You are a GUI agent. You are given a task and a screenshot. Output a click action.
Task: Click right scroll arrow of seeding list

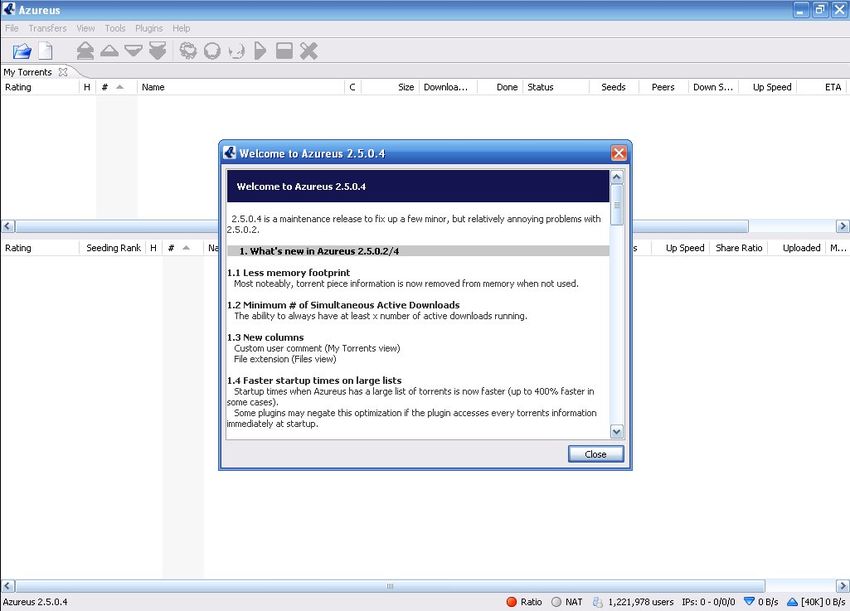(x=842, y=586)
